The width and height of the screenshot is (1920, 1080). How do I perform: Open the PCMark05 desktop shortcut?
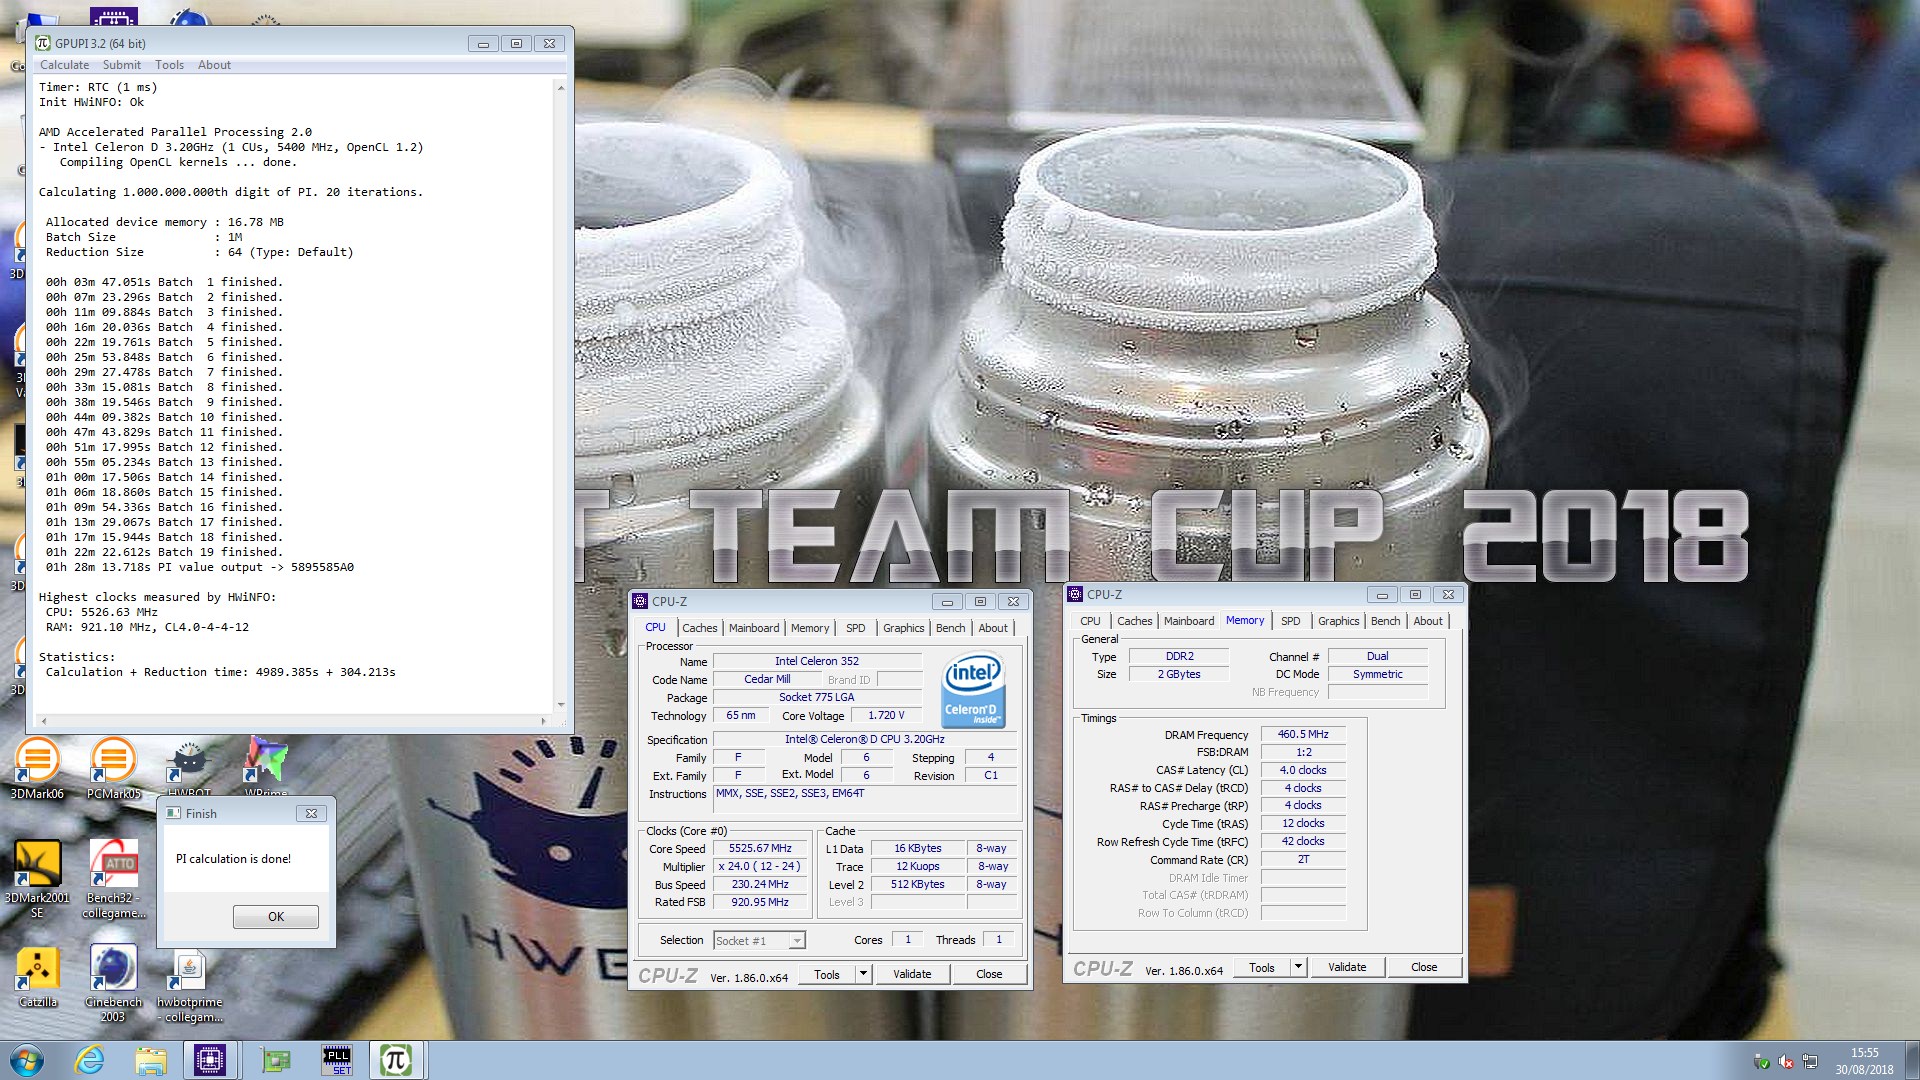pos(113,768)
